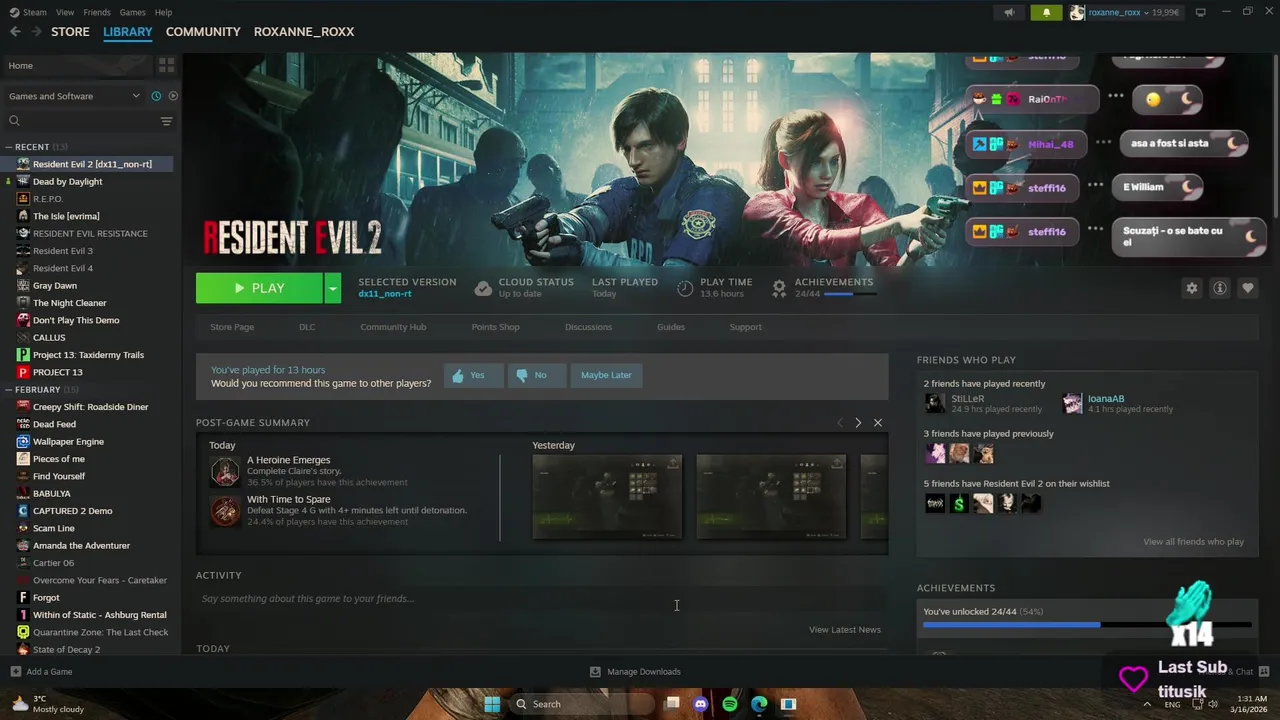Open the notifications bell
1280x720 pixels.
point(1046,12)
